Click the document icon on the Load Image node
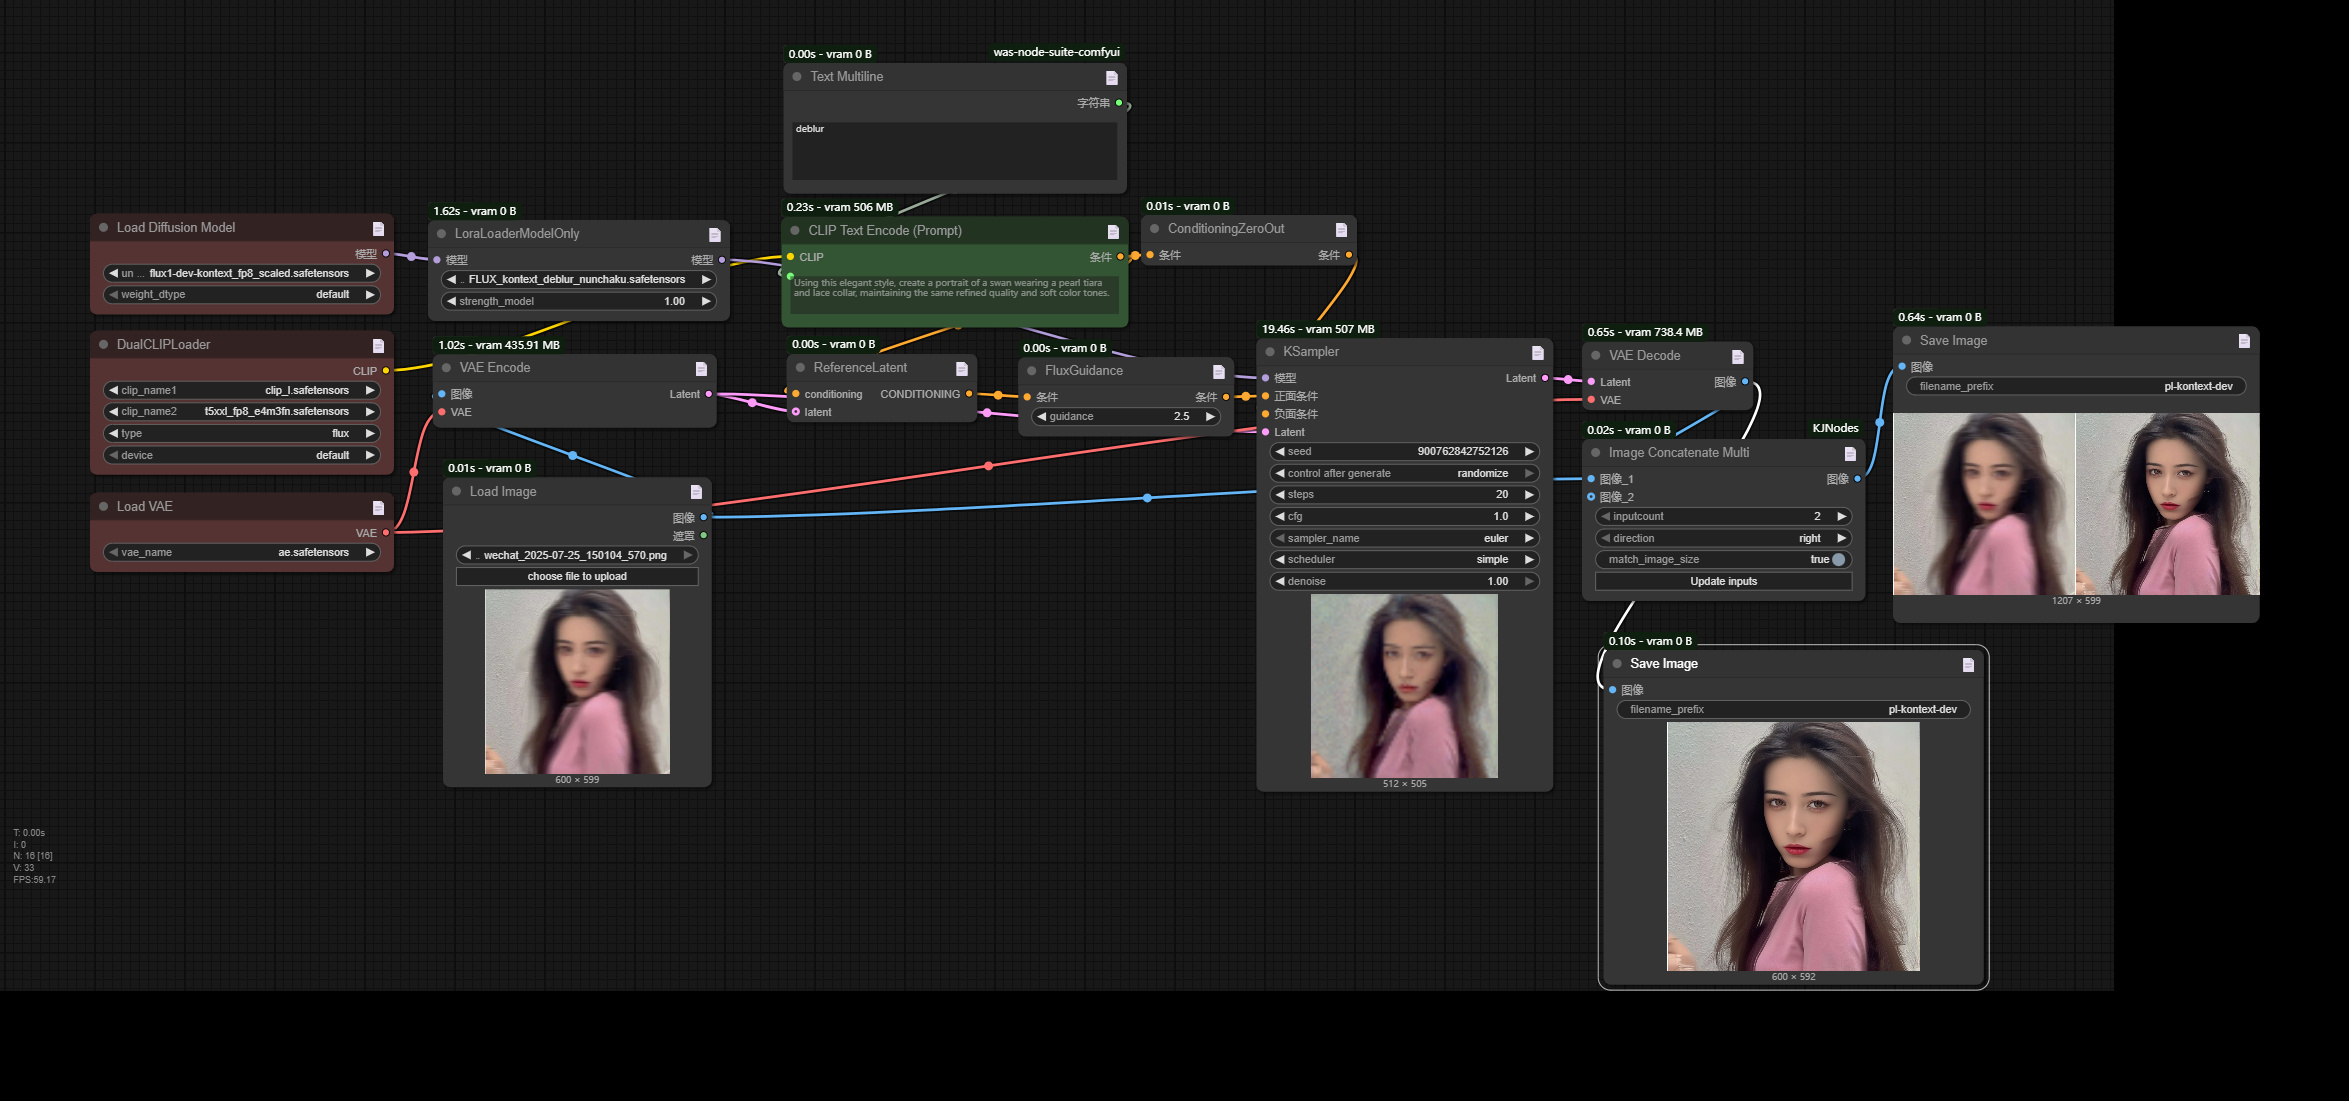The width and height of the screenshot is (2349, 1101). tap(696, 491)
